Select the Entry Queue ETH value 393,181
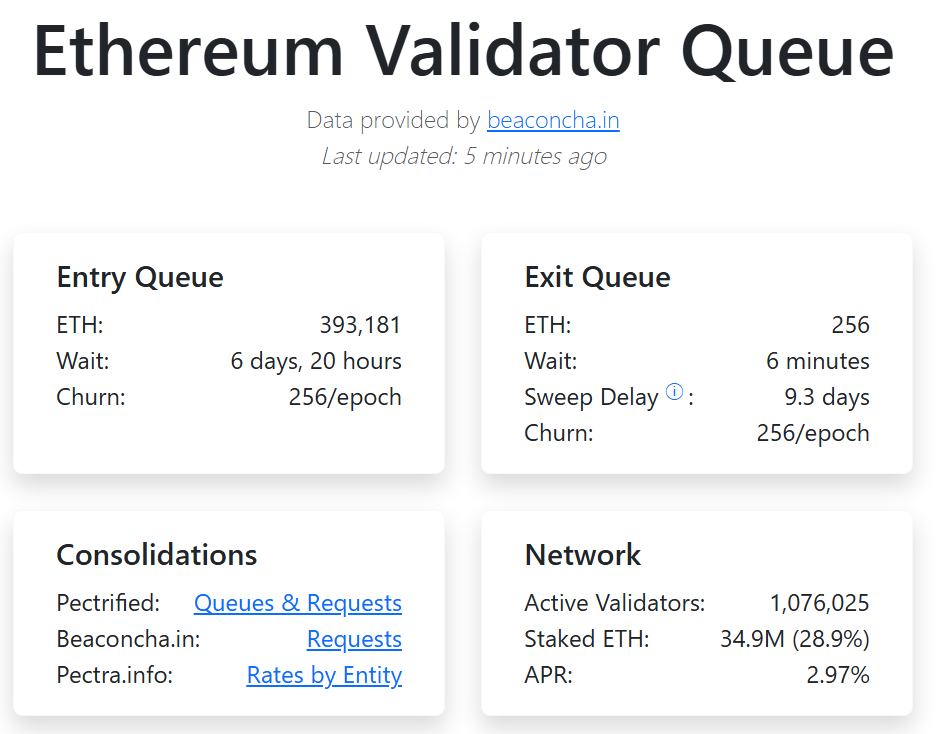The image size is (946, 734). pyautogui.click(x=360, y=325)
